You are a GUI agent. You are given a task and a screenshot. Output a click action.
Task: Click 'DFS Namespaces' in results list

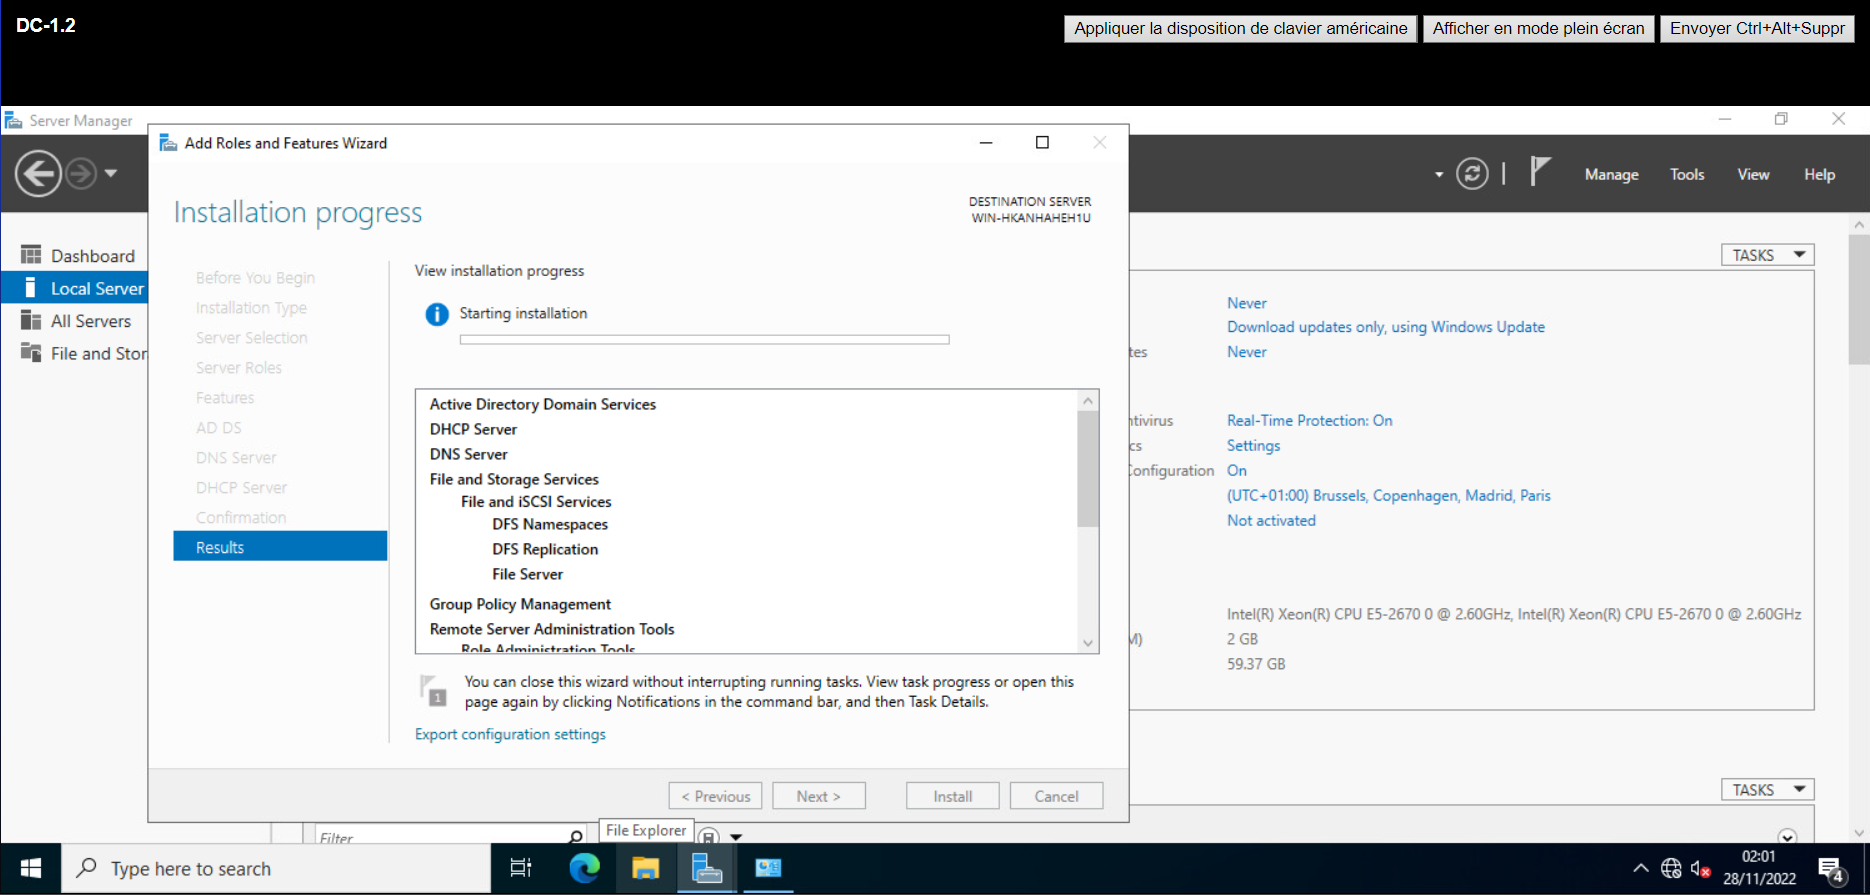pyautogui.click(x=550, y=524)
